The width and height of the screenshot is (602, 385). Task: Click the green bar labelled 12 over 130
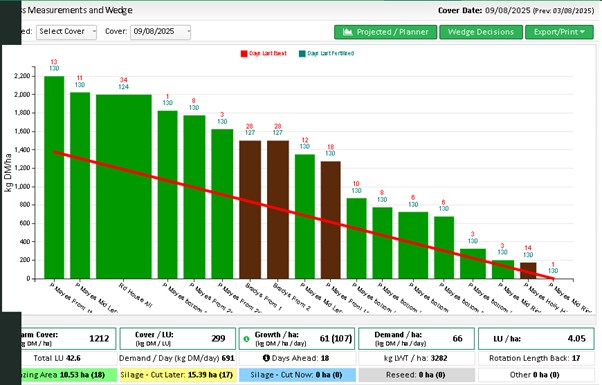305,216
